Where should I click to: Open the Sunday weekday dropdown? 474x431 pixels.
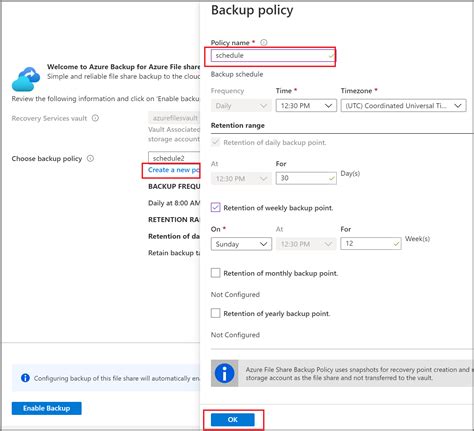pos(241,244)
